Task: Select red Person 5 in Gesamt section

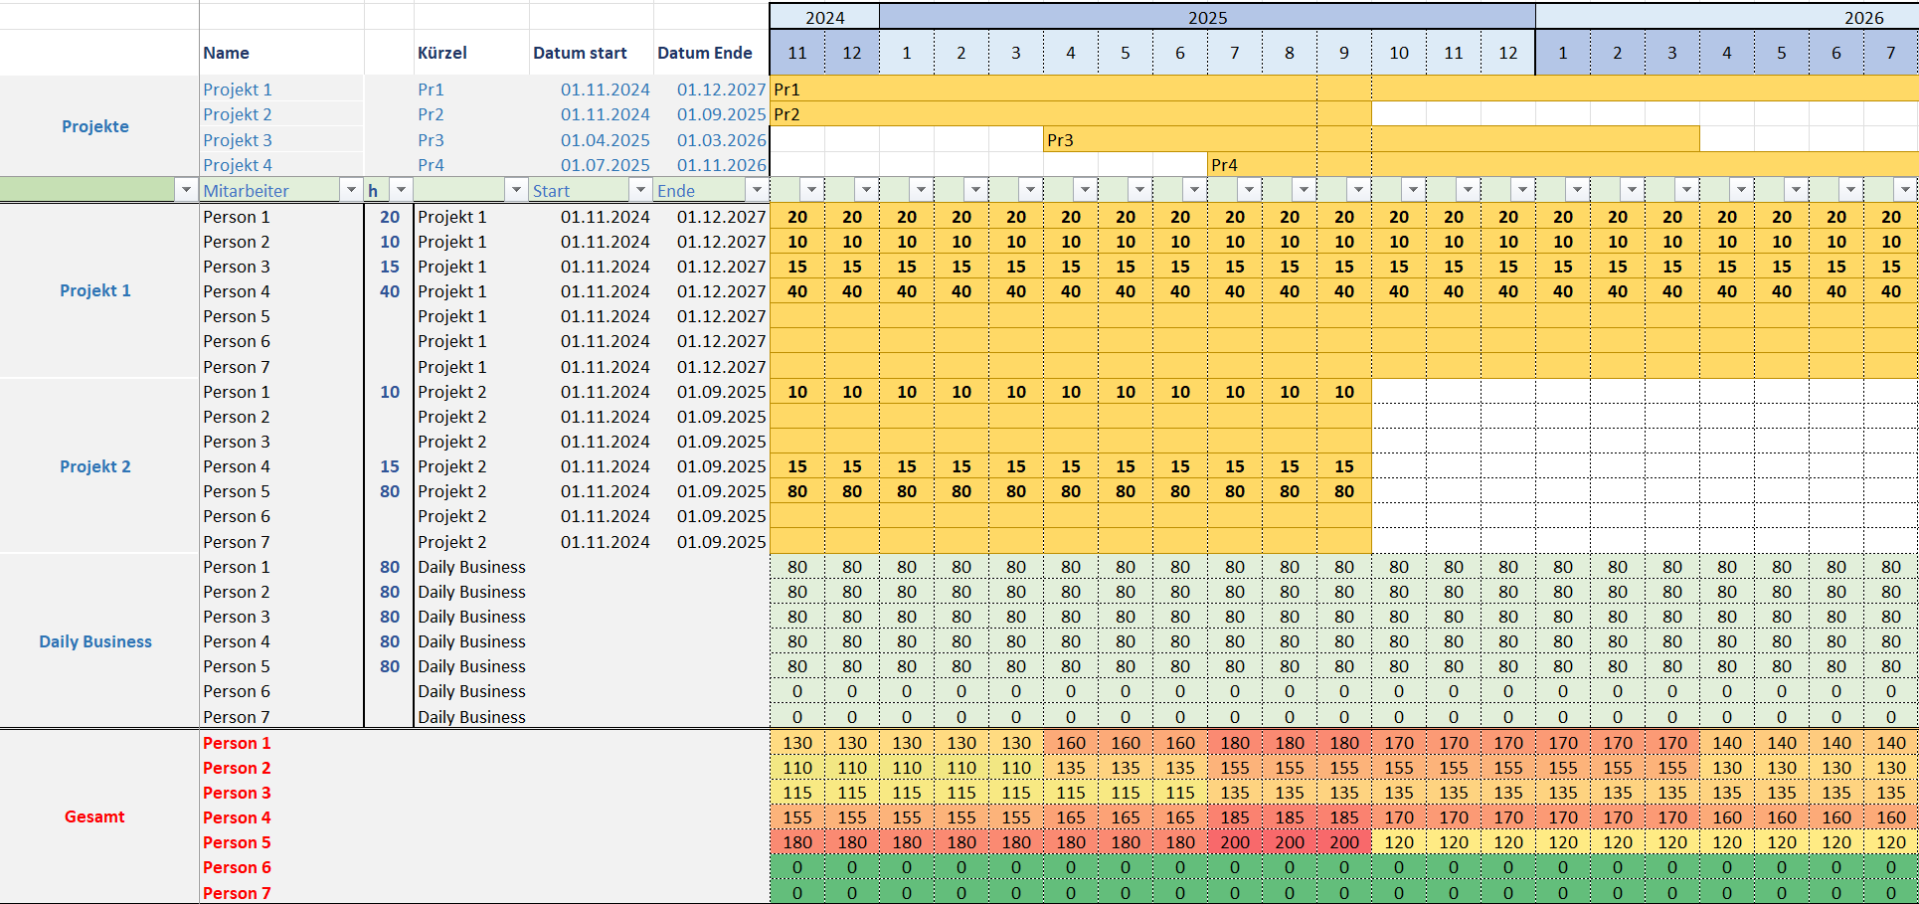Action: pos(237,842)
